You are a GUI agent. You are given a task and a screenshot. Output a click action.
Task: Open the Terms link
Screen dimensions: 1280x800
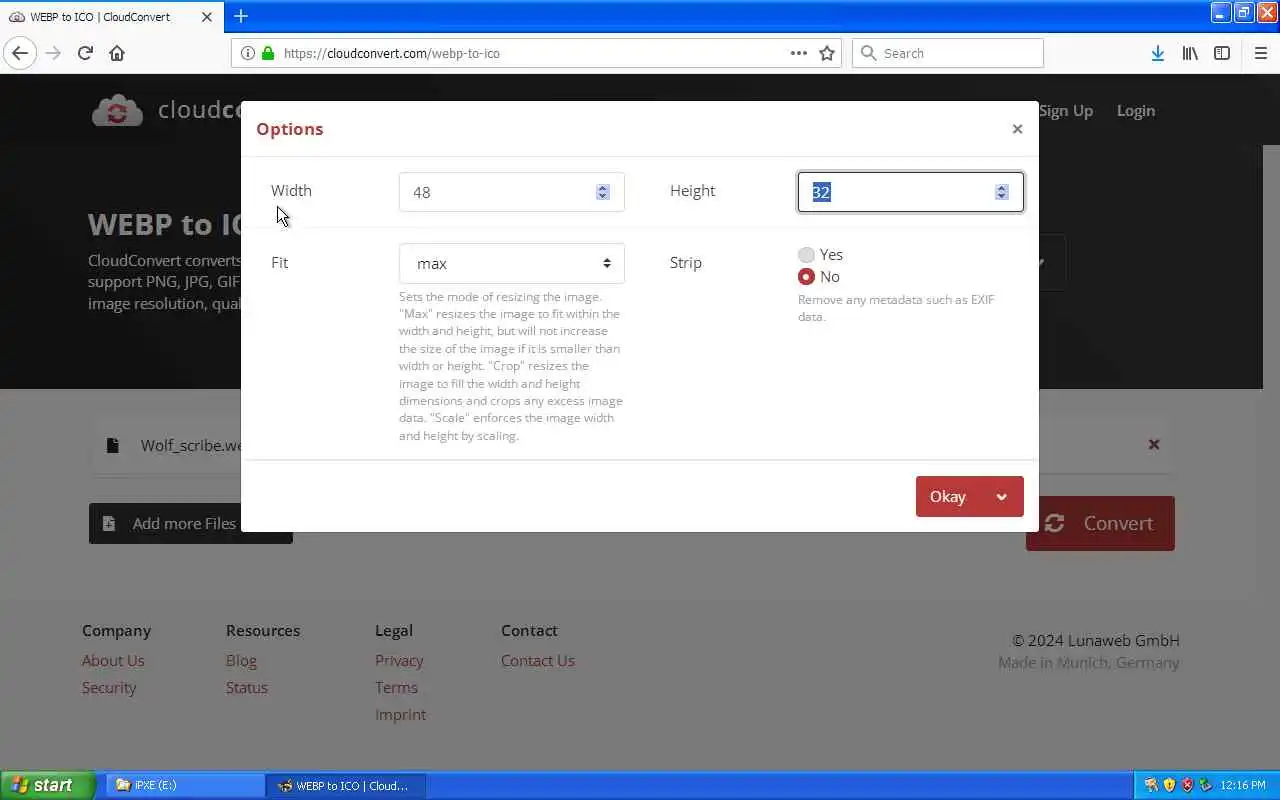pyautogui.click(x=396, y=688)
